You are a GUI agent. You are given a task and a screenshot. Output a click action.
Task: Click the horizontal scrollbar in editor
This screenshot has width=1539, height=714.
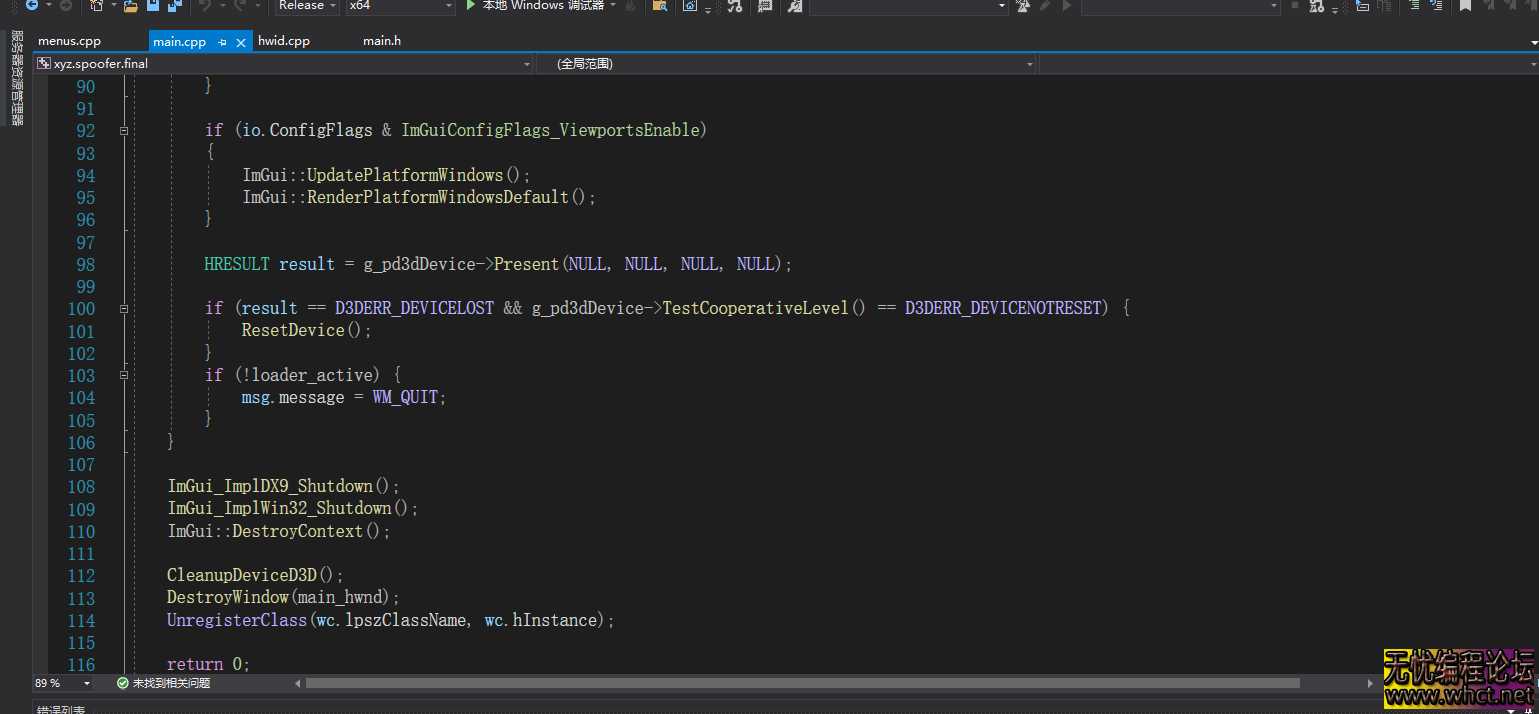coord(802,683)
